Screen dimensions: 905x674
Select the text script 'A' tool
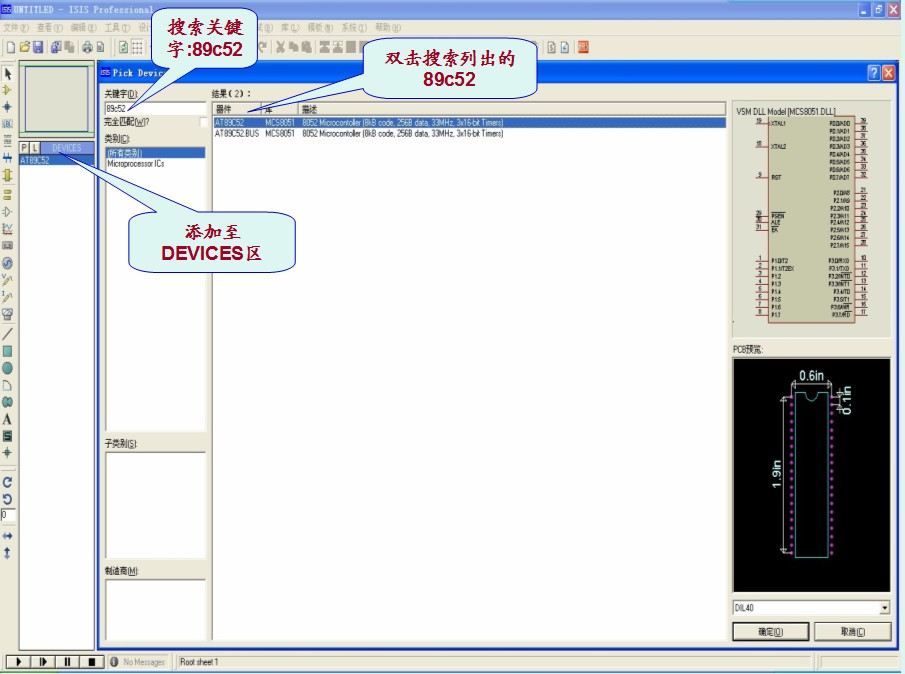8,420
